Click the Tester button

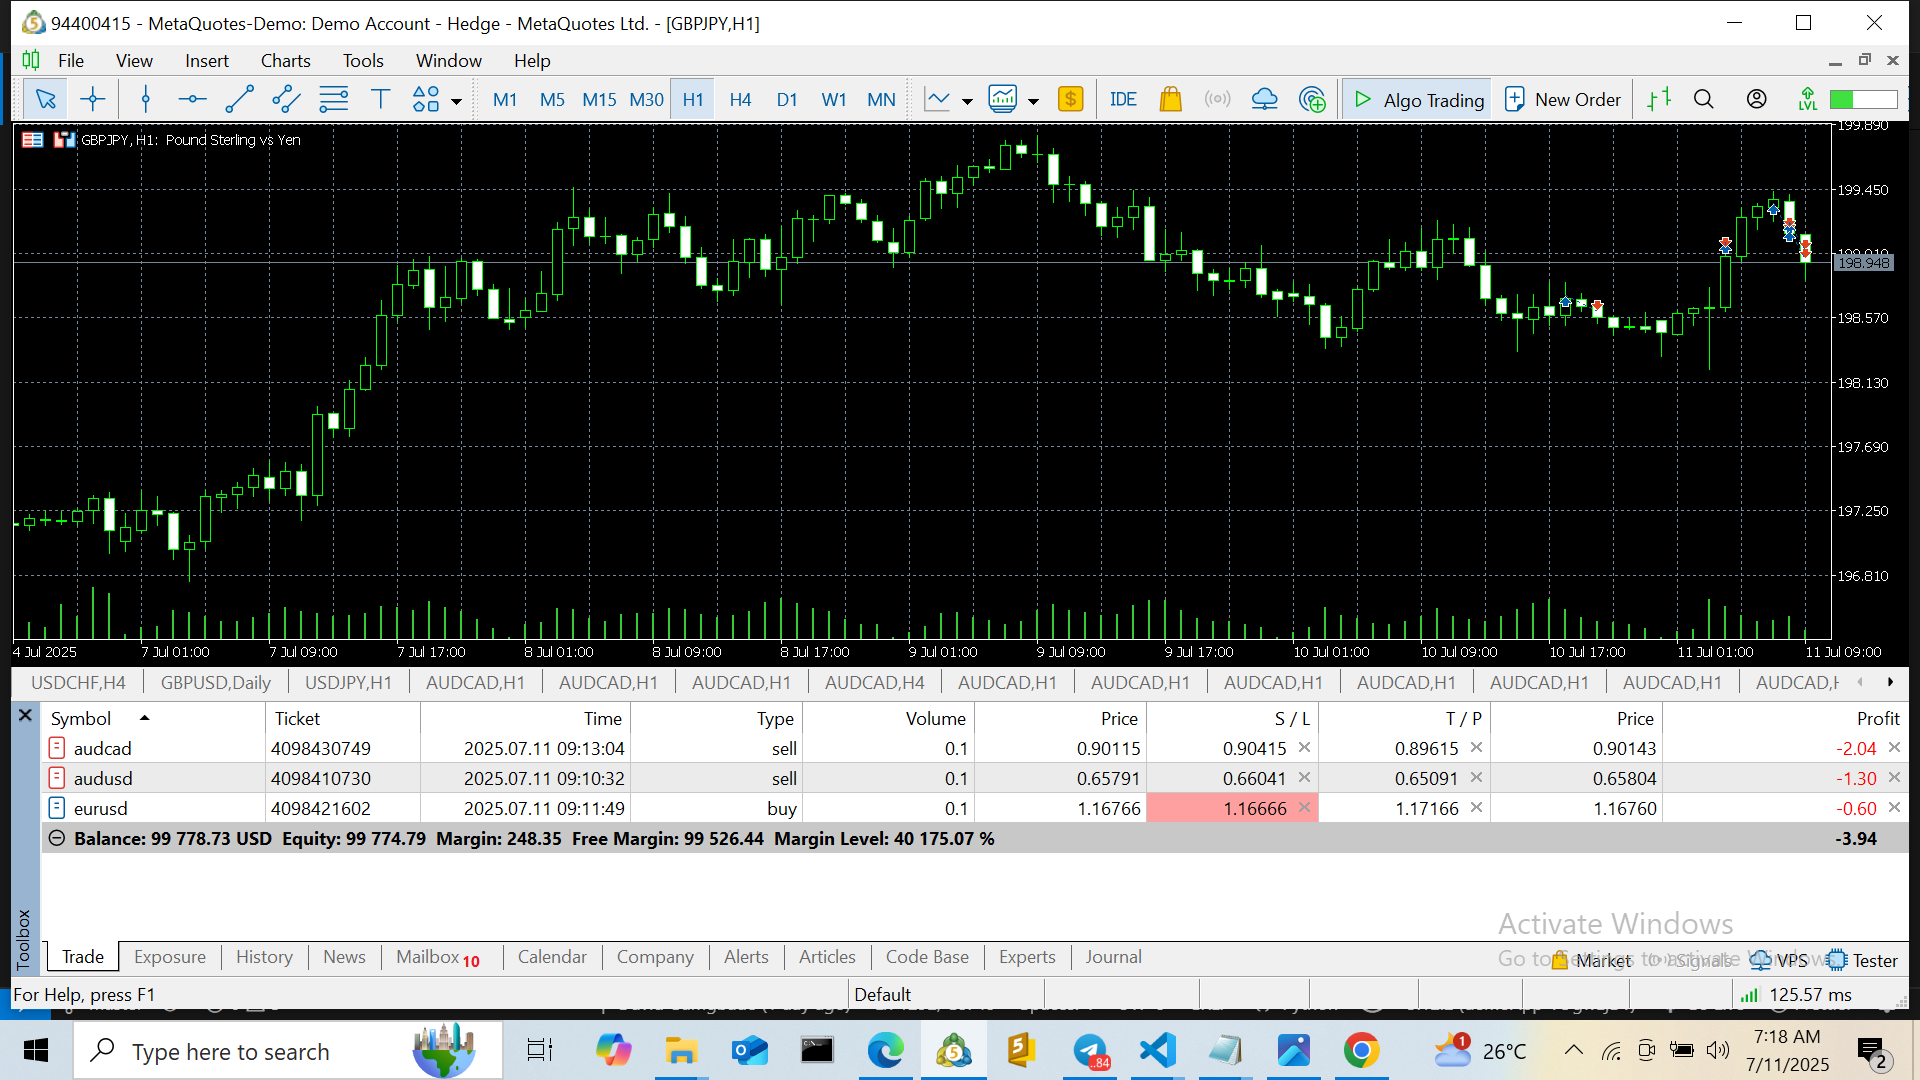coord(1862,961)
